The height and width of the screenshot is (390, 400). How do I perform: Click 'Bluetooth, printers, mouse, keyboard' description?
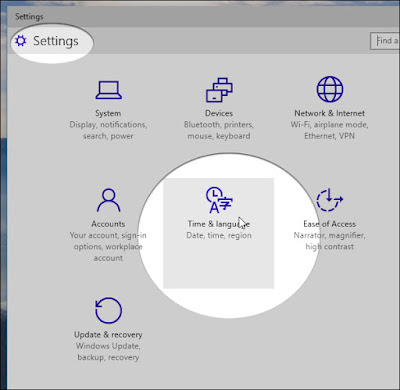click(219, 130)
